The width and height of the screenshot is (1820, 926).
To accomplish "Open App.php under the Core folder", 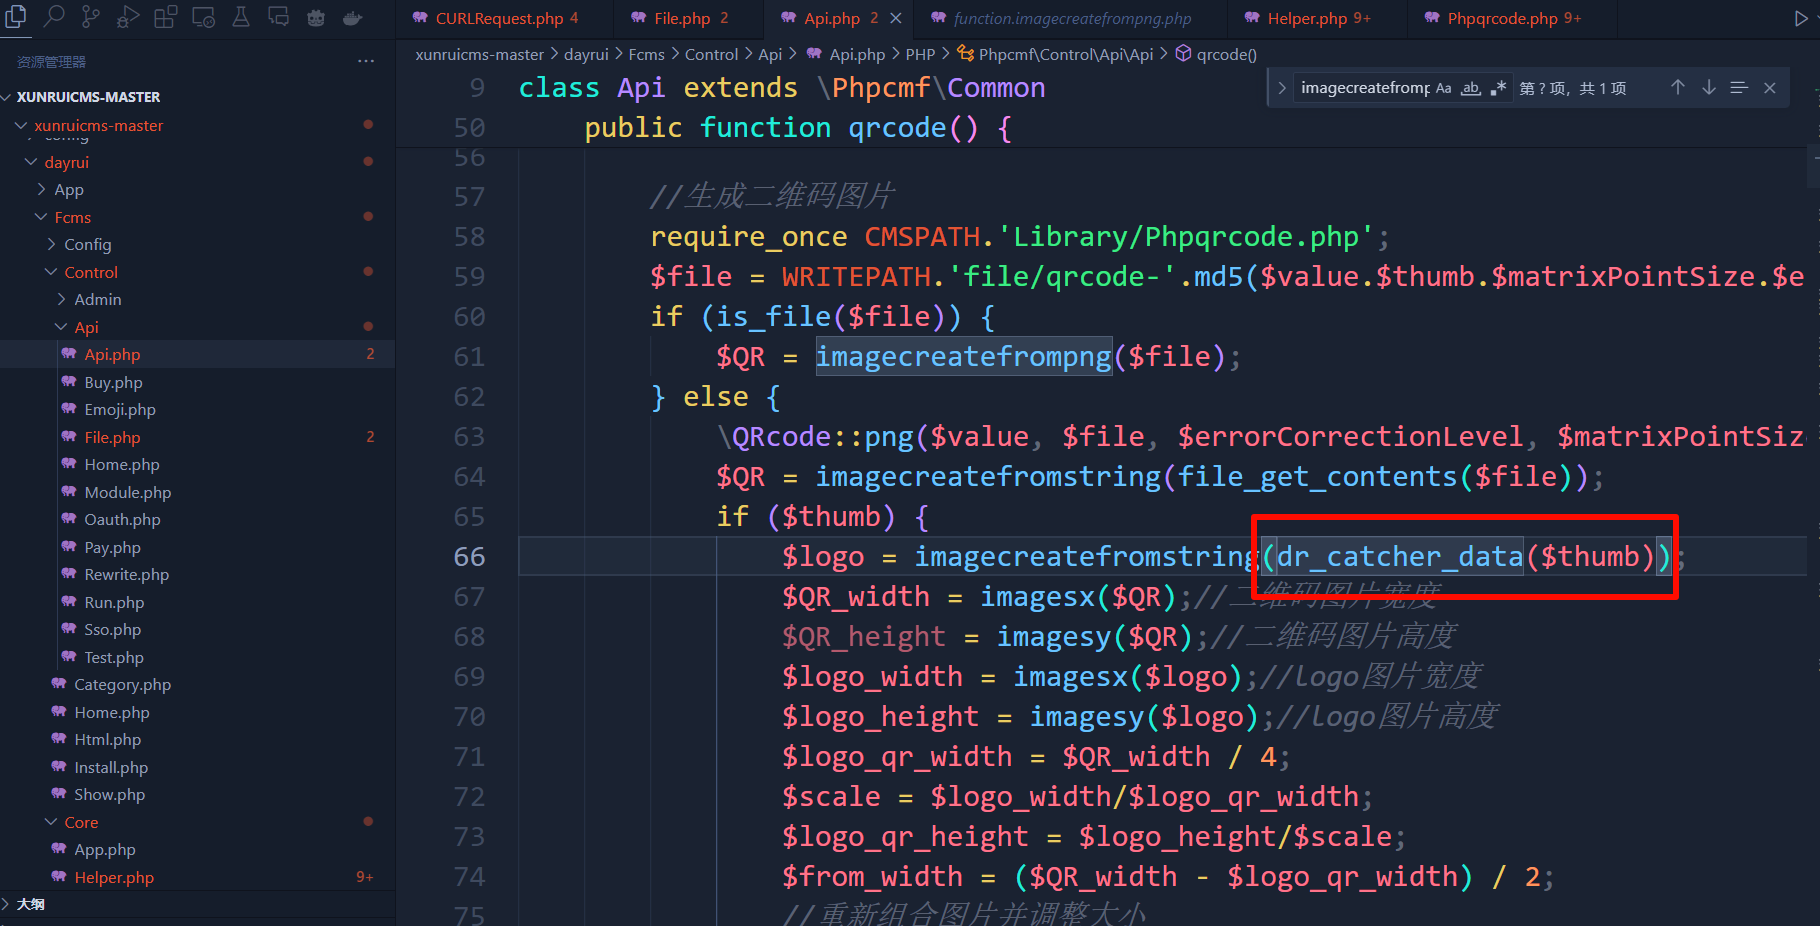I will tap(105, 850).
